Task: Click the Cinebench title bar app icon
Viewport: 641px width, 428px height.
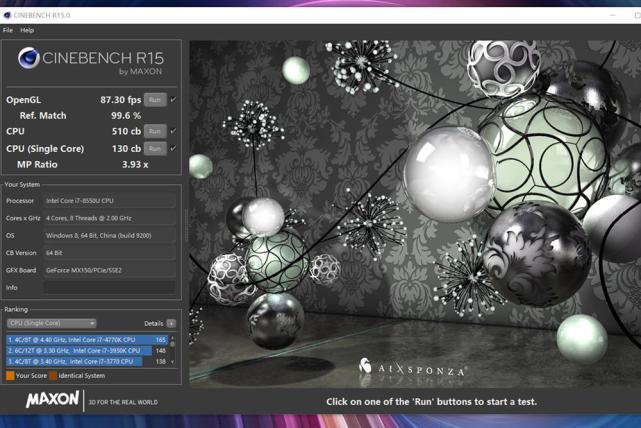Action: pyautogui.click(x=7, y=16)
